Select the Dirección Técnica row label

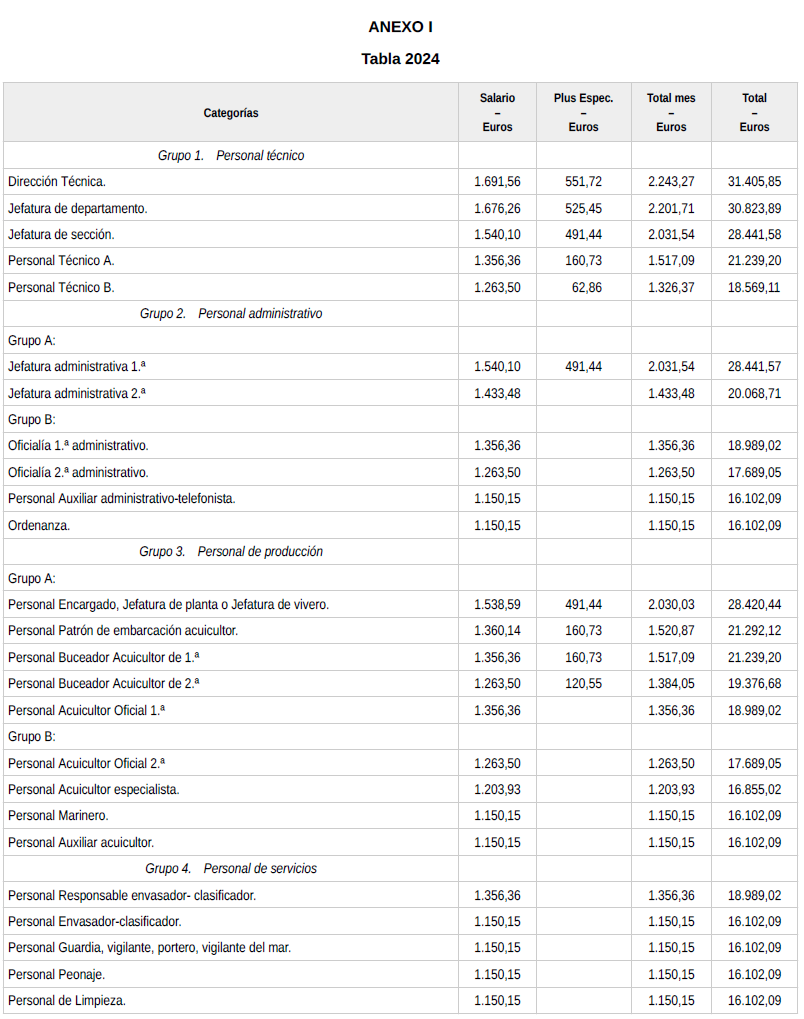[57, 182]
